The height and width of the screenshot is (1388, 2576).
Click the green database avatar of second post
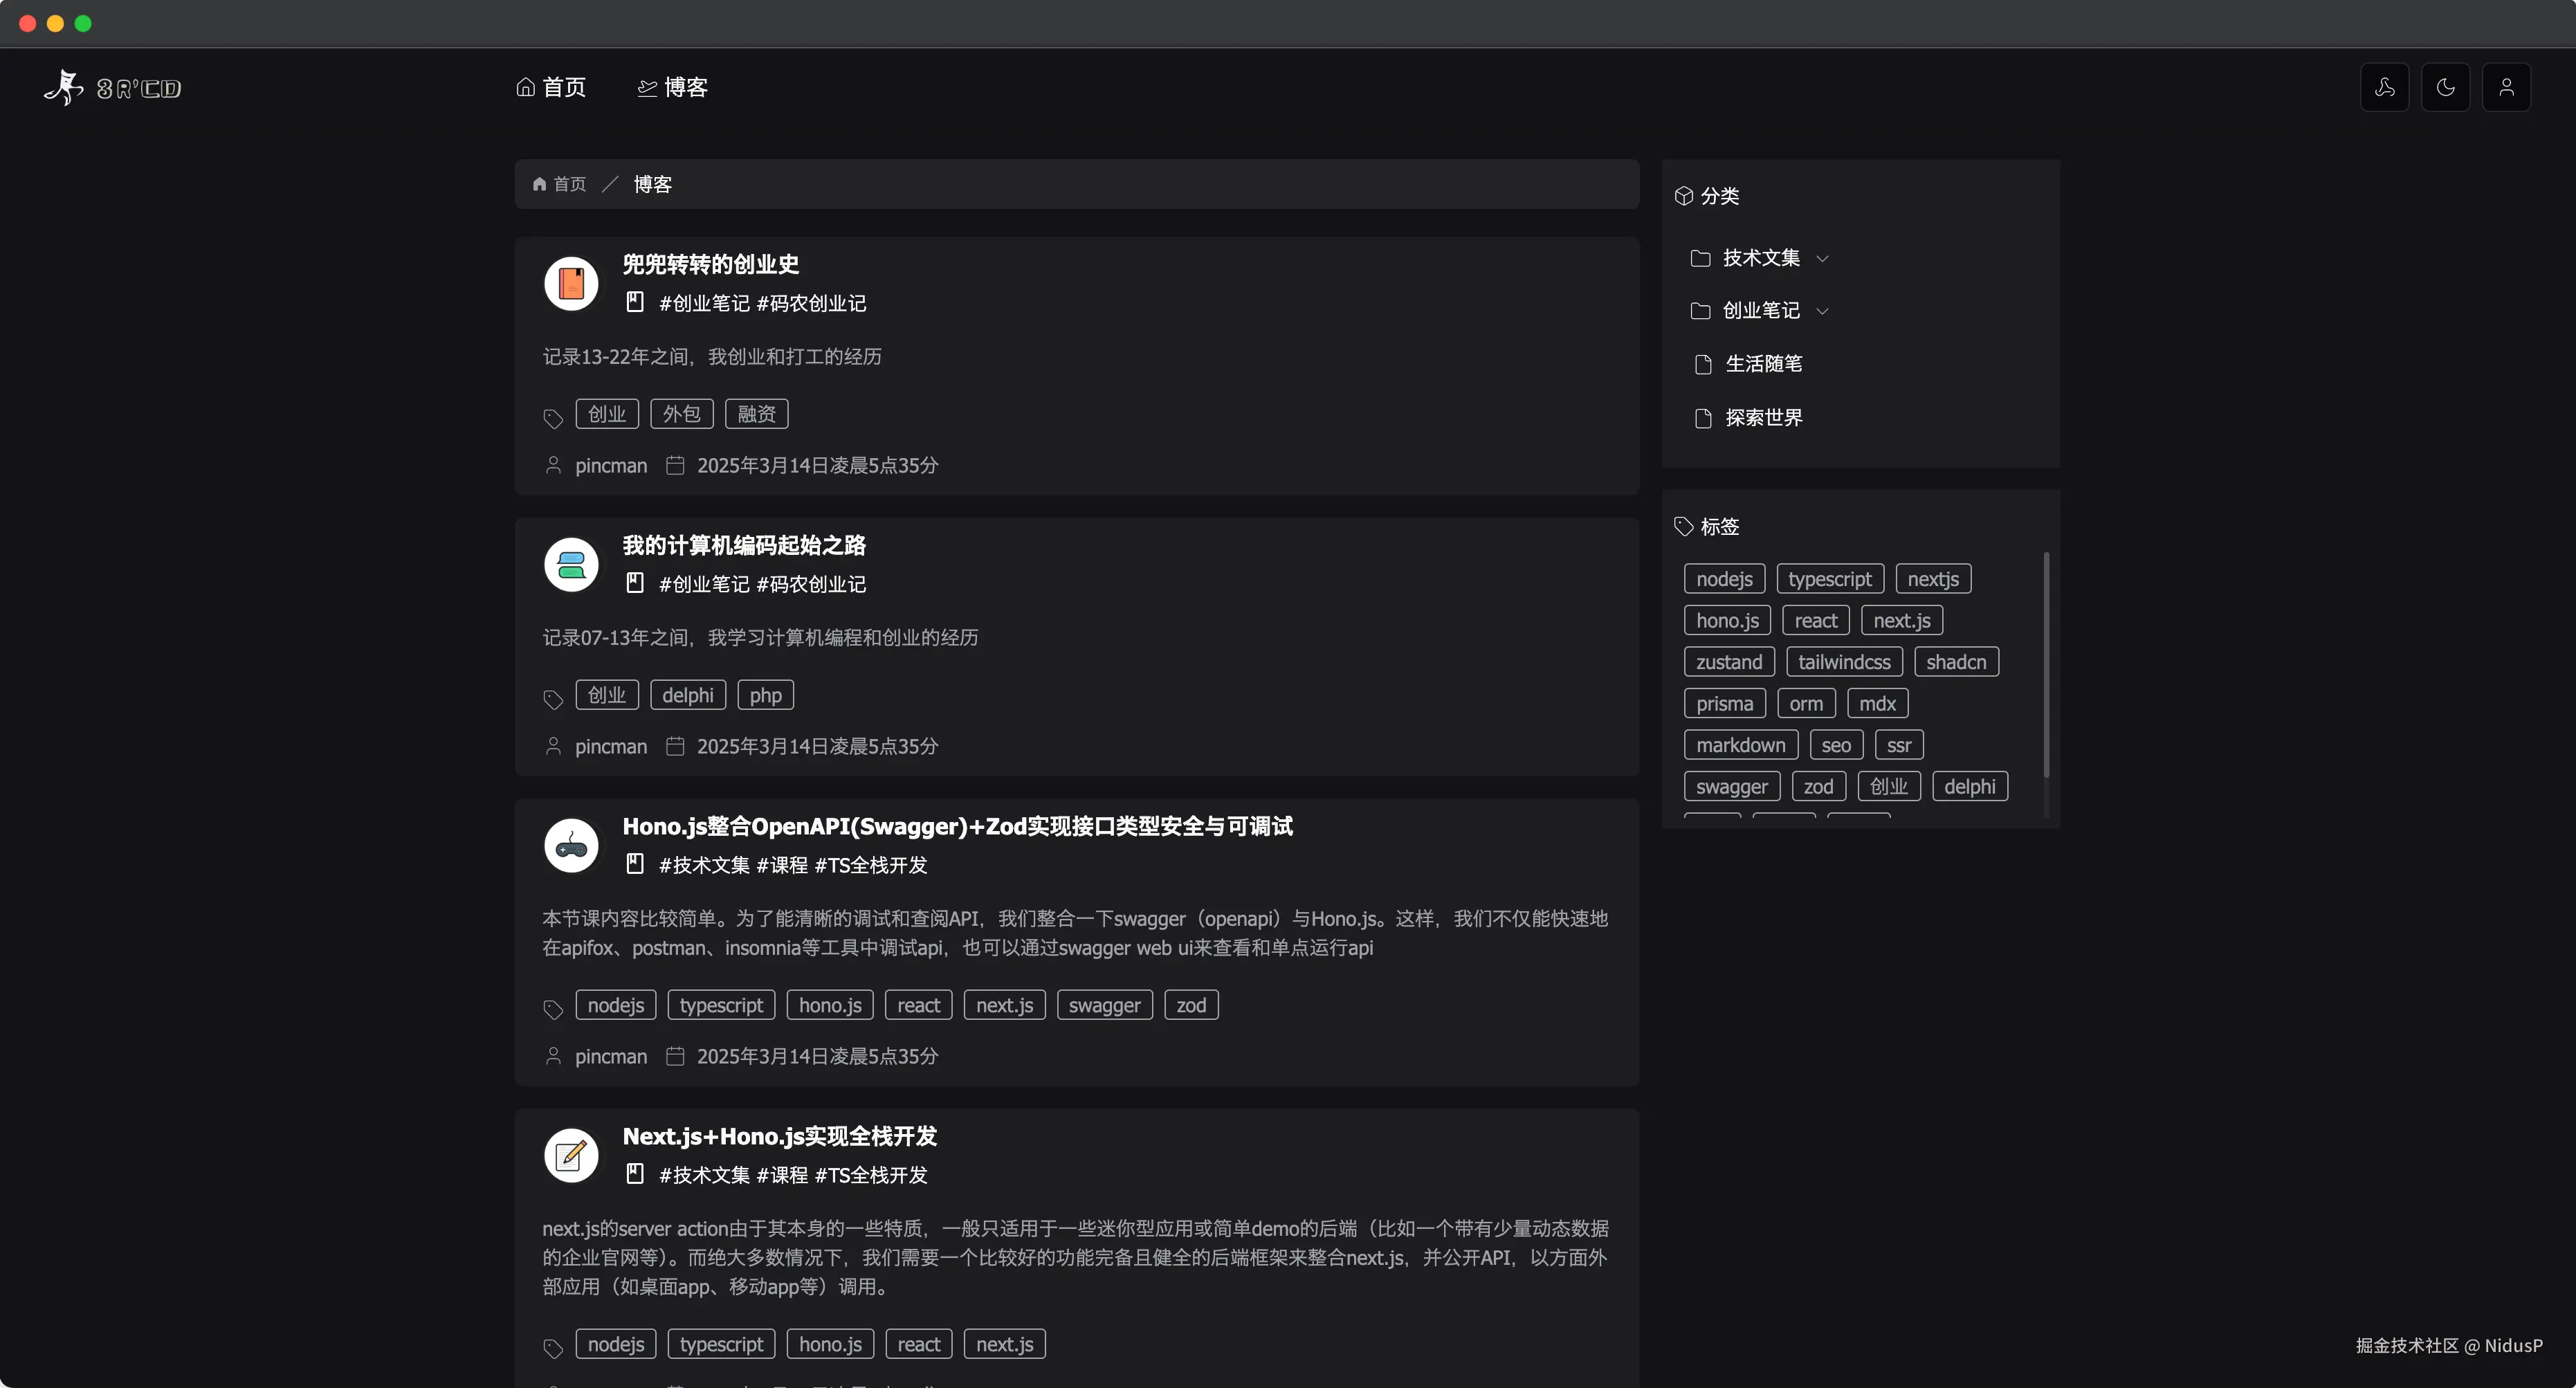pyautogui.click(x=571, y=565)
